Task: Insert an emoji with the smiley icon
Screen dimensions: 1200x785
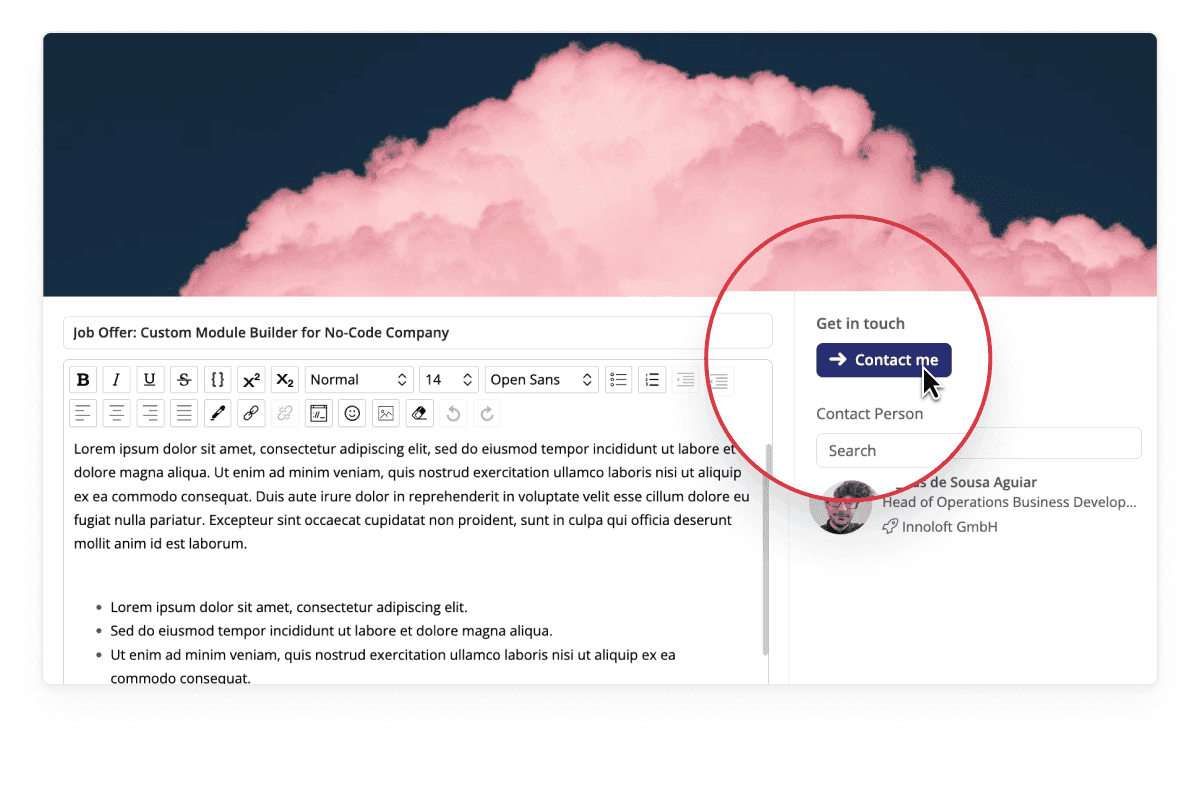Action: point(352,413)
